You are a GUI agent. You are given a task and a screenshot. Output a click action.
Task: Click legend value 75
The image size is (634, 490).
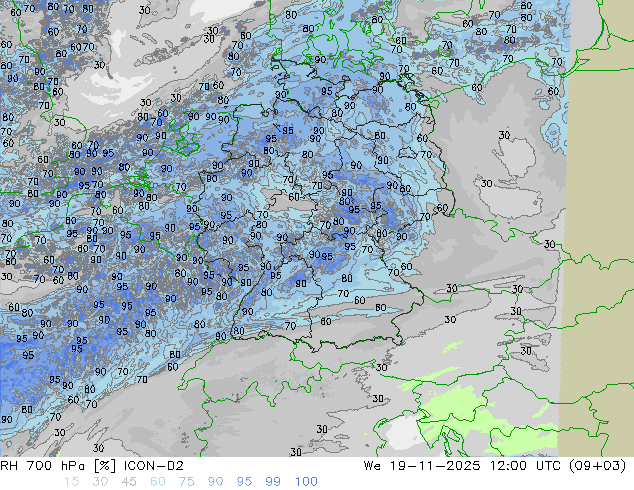[x=186, y=482]
